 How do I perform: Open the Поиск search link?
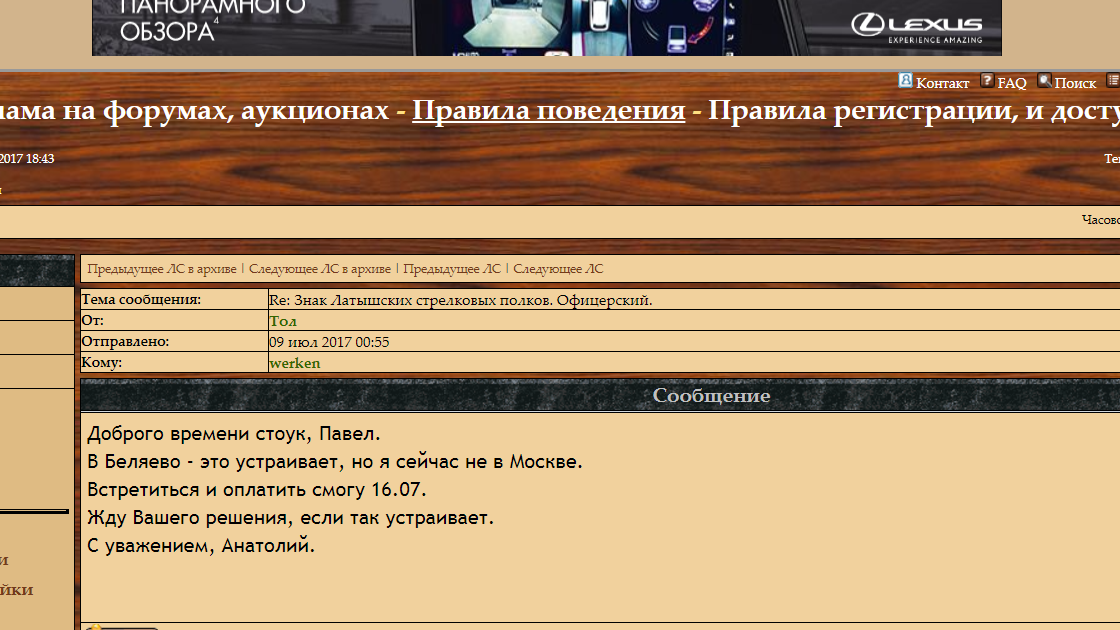coord(1075,83)
